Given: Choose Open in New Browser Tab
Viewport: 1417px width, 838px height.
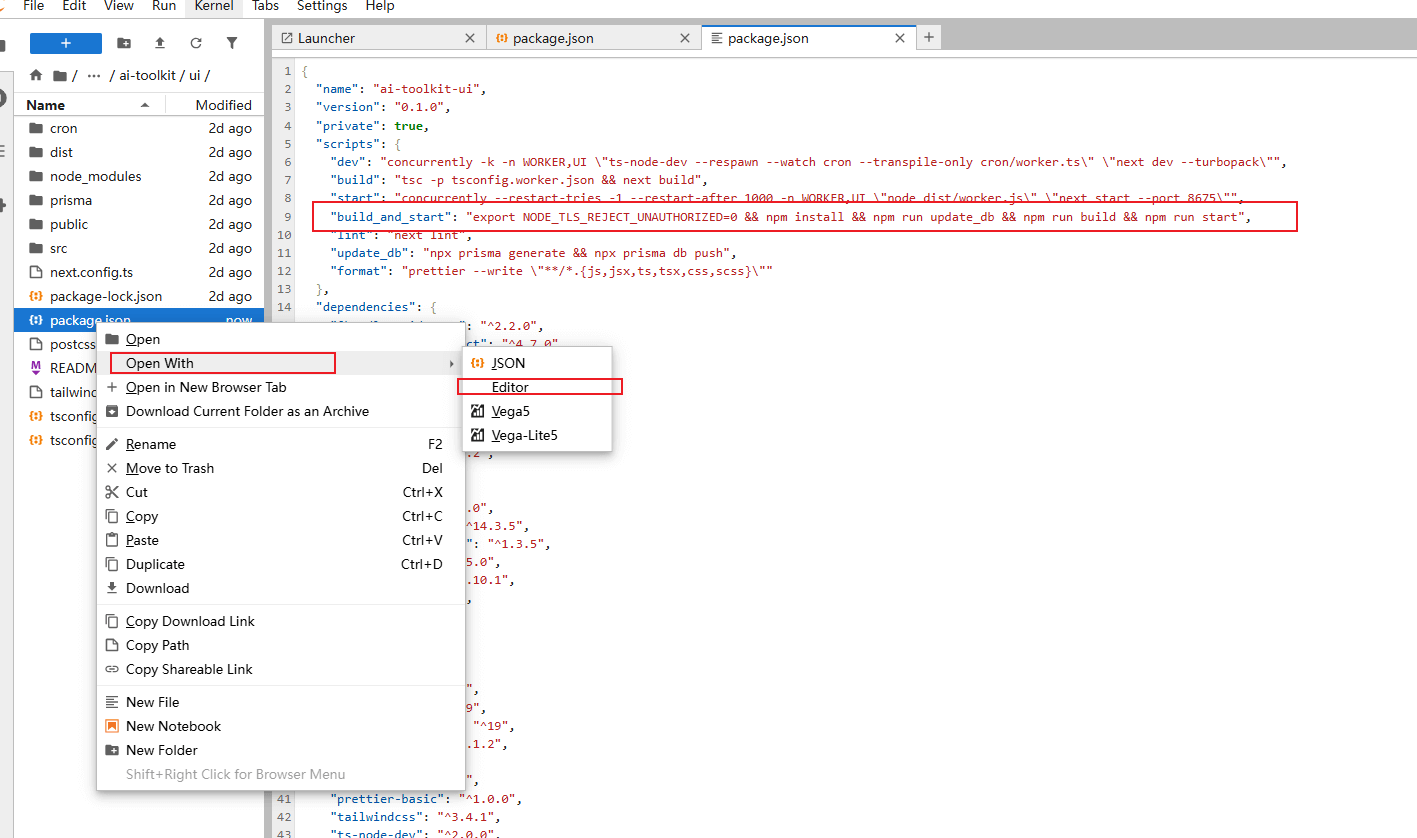Looking at the screenshot, I should [x=281, y=387].
